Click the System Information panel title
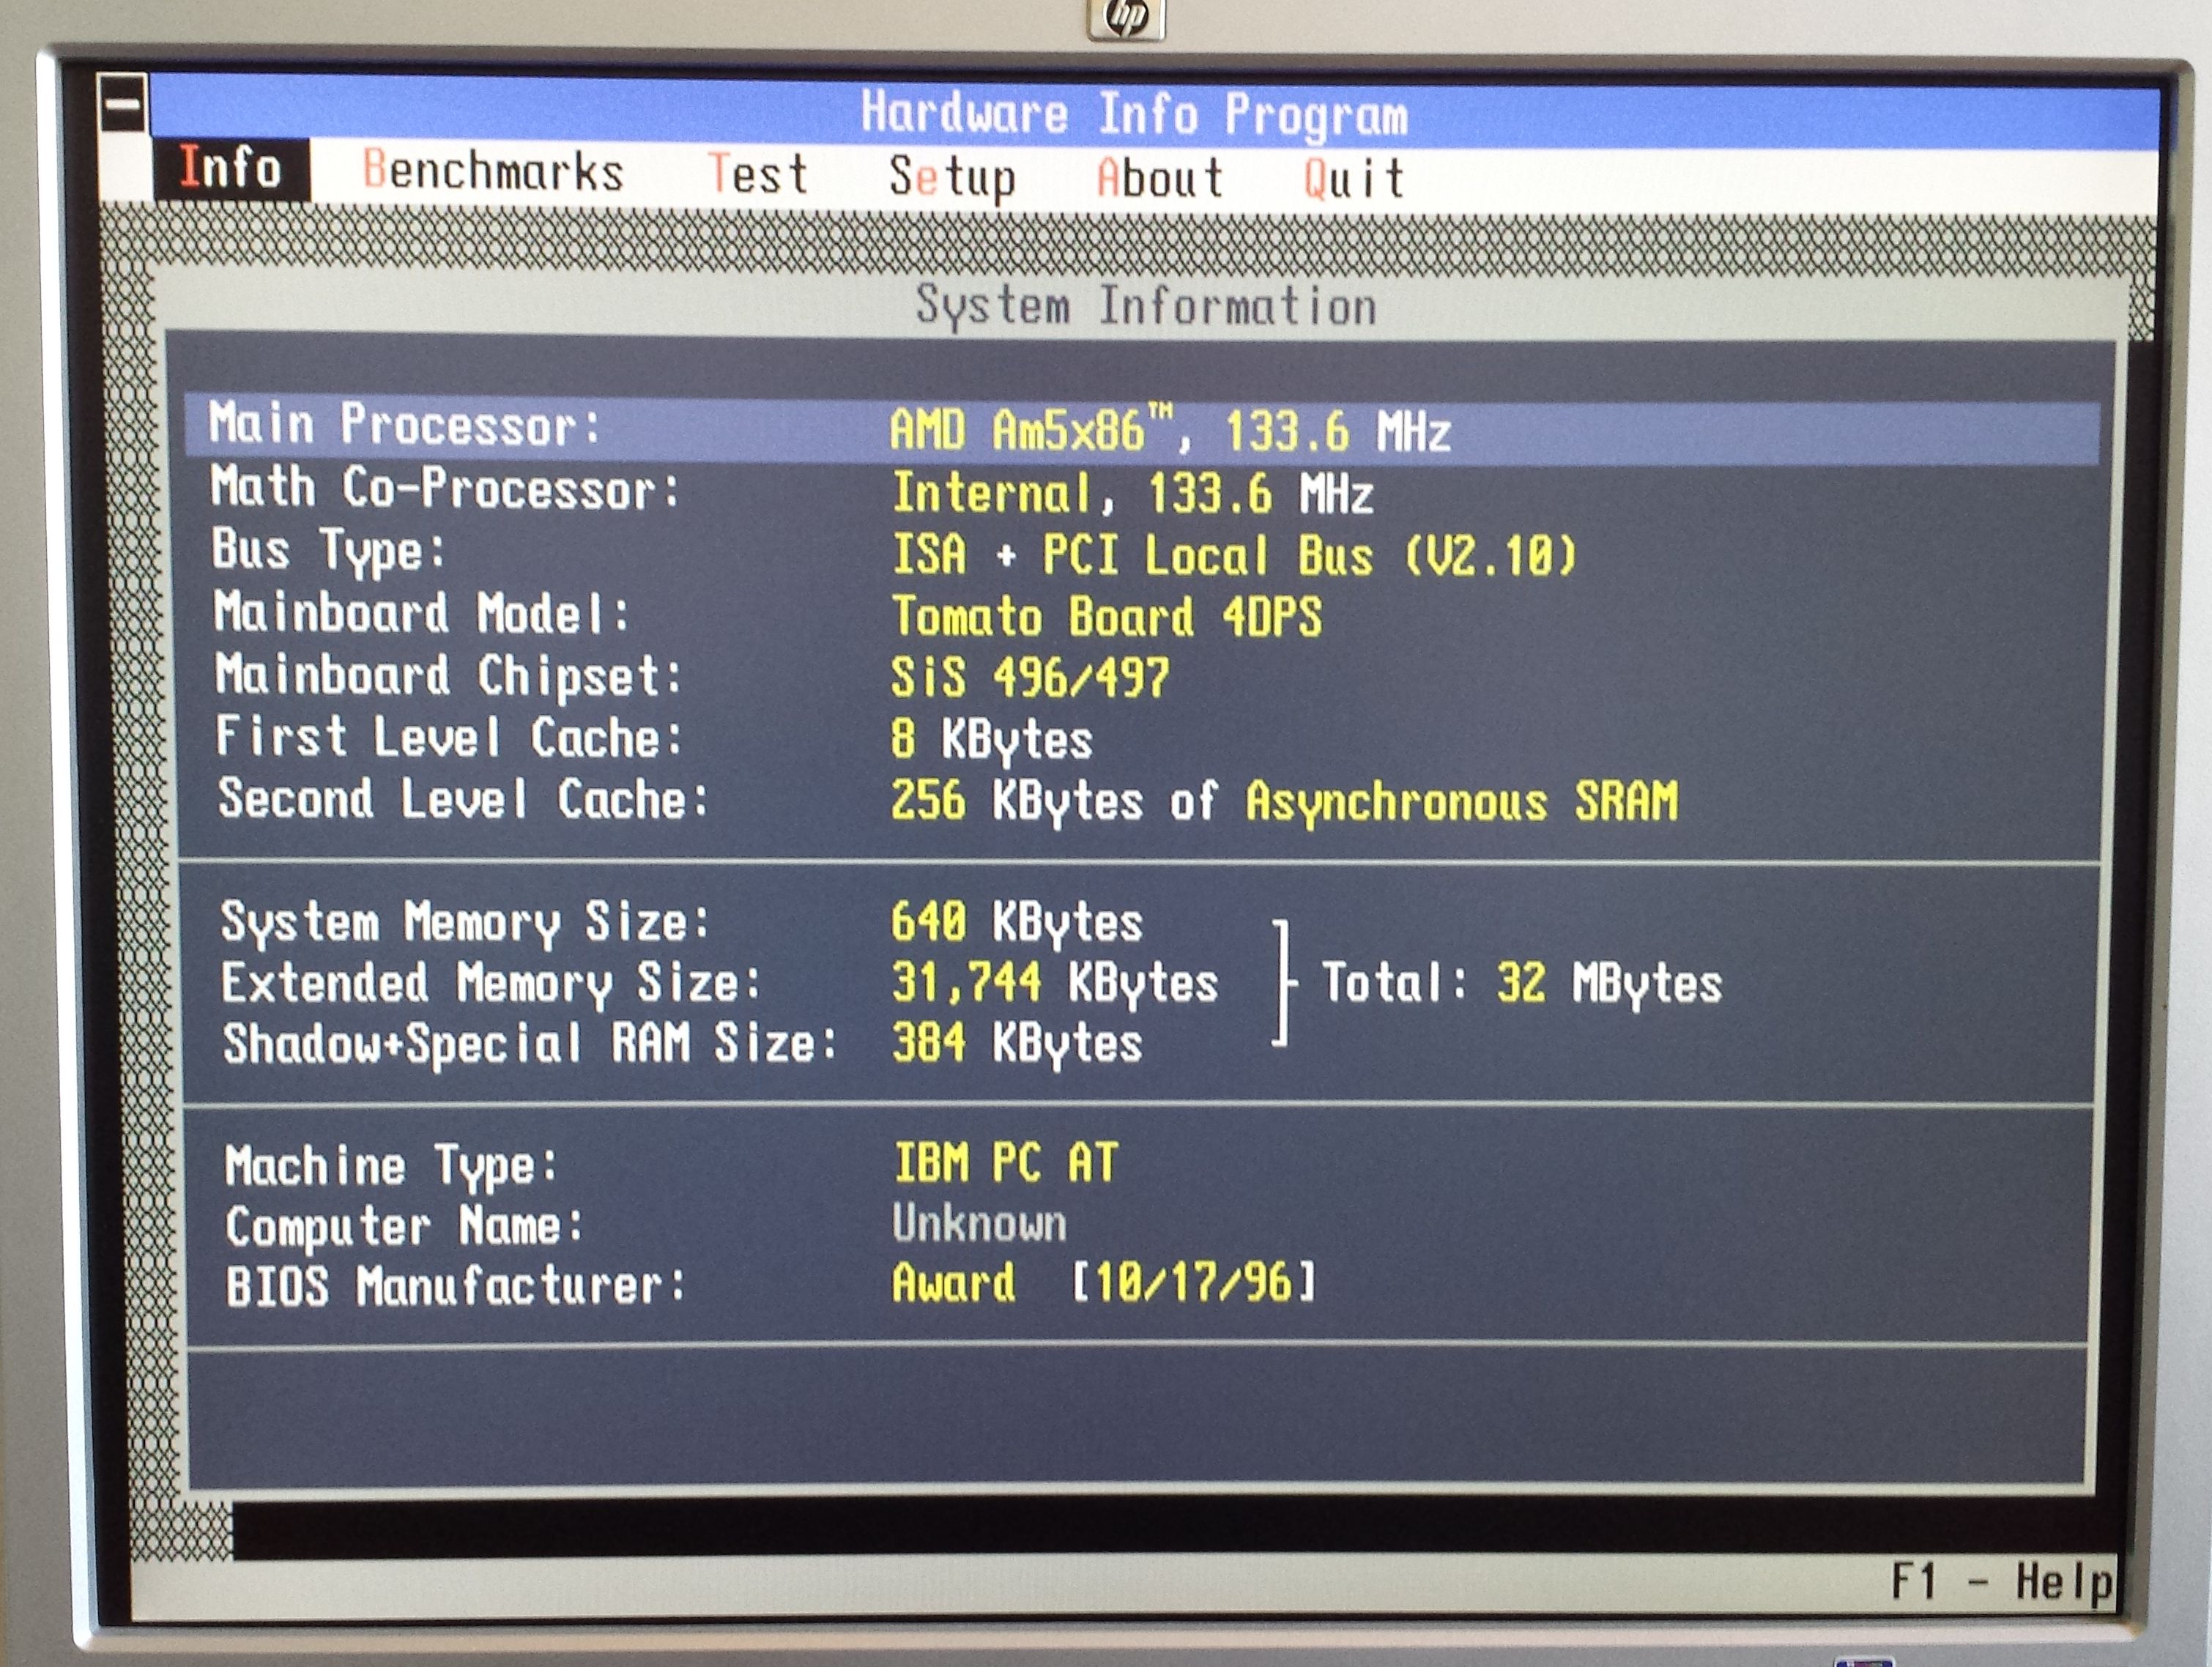2212x1667 pixels. click(x=1146, y=305)
